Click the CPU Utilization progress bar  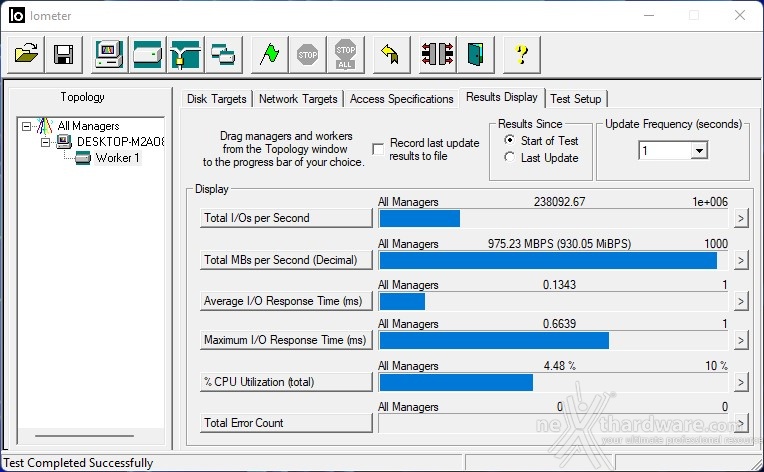click(x=553, y=382)
